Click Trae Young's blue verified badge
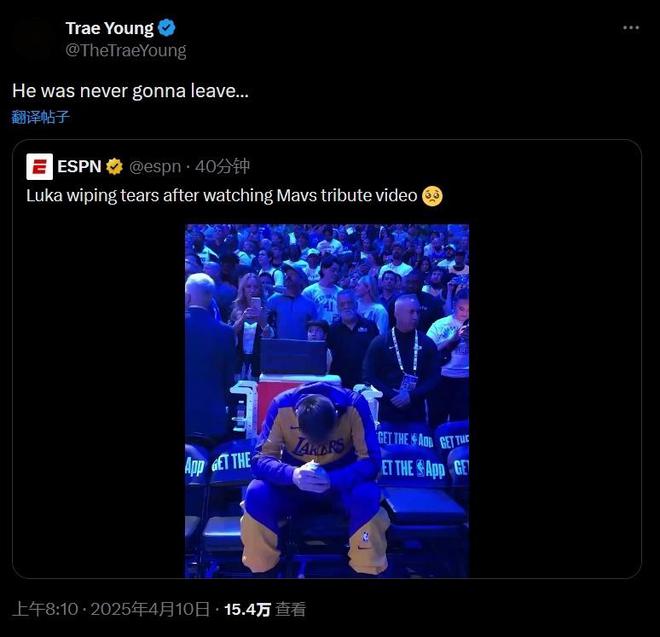Viewport: 660px width, 637px height. 167,28
